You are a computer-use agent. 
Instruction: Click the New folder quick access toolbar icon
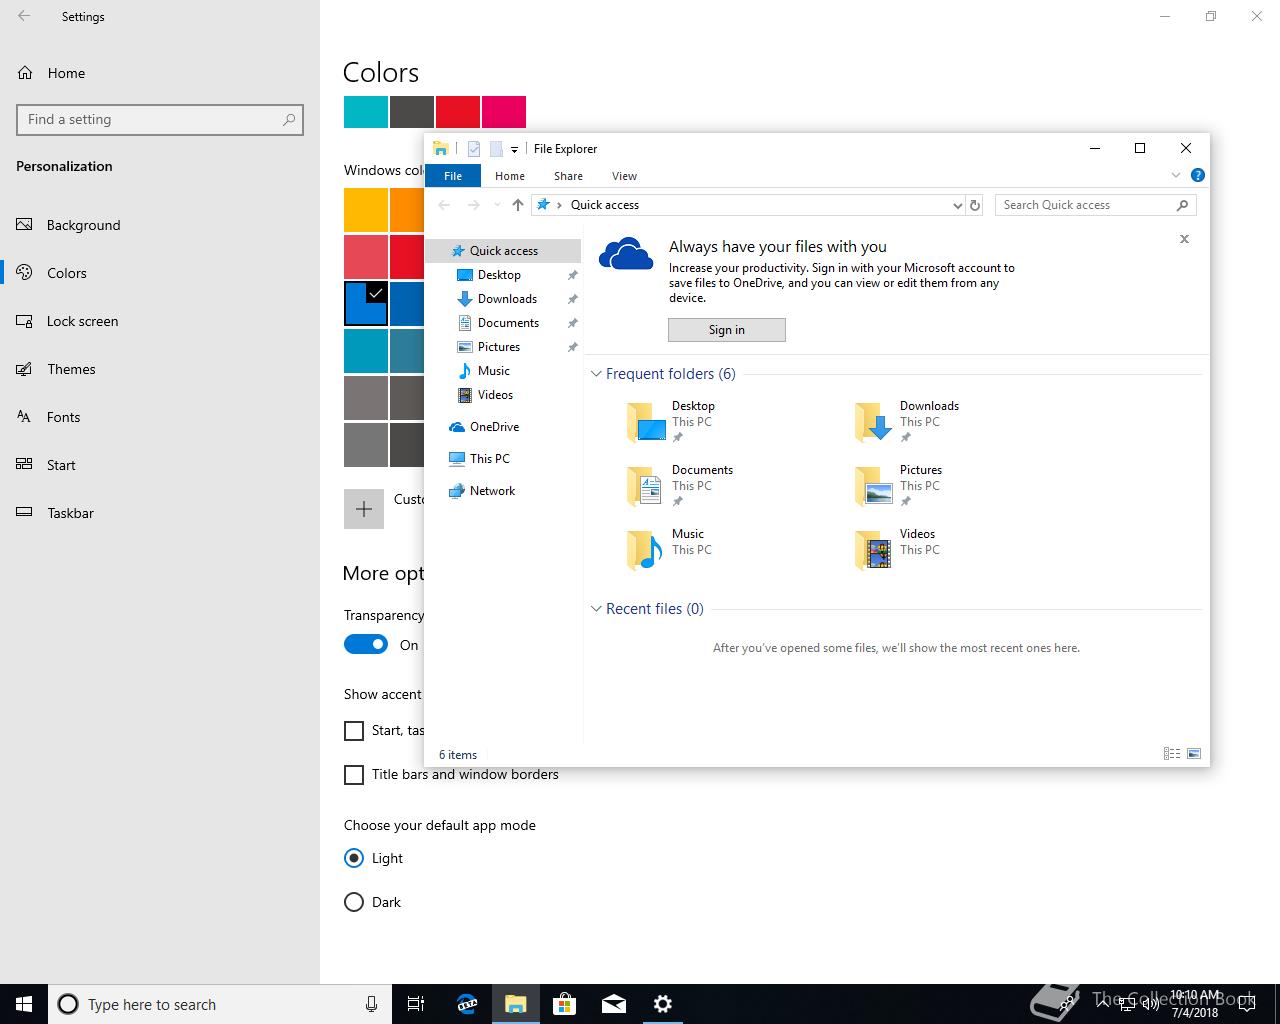click(x=496, y=149)
